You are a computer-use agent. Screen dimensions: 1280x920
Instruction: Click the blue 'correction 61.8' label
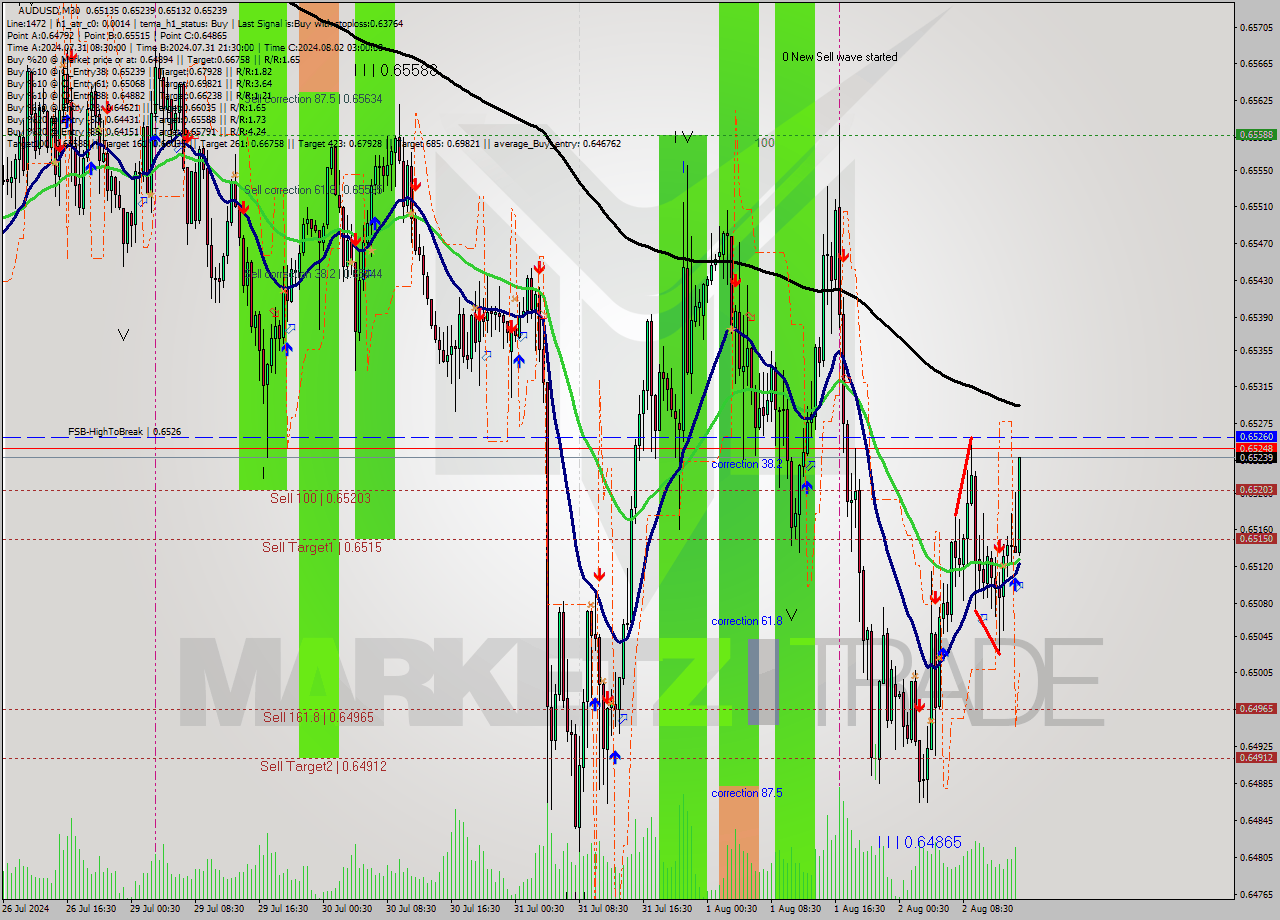point(747,621)
